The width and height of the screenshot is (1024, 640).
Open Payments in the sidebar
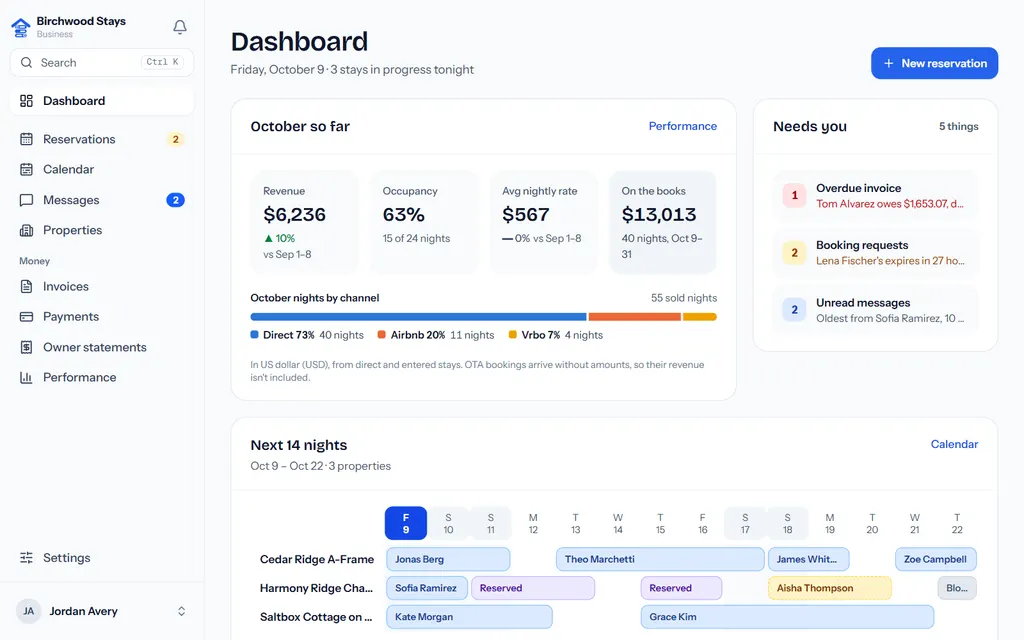(x=102, y=317)
